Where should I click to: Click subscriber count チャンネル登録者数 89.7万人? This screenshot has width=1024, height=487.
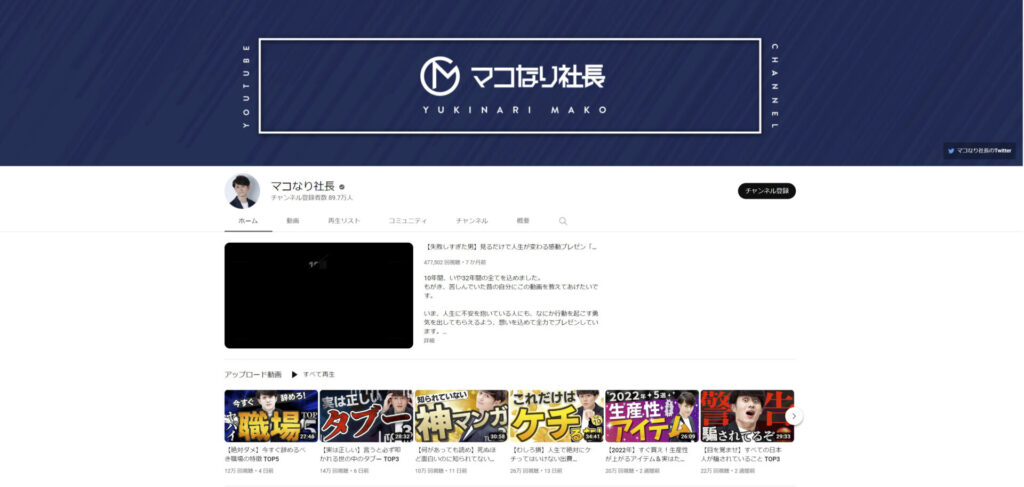click(312, 198)
